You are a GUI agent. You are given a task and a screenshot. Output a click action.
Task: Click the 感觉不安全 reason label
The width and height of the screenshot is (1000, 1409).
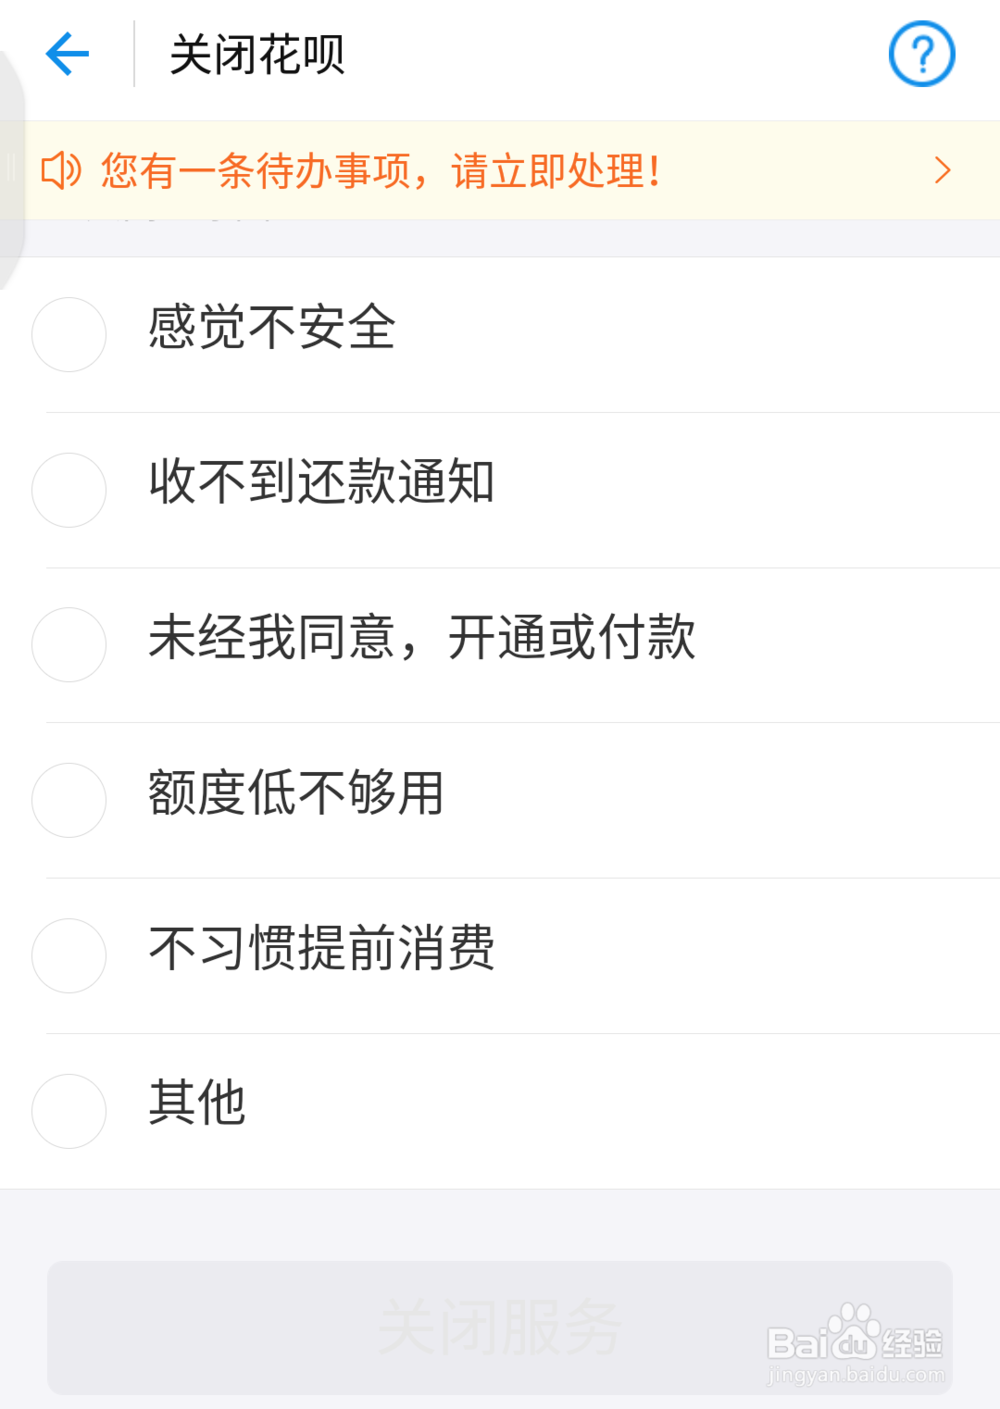272,327
